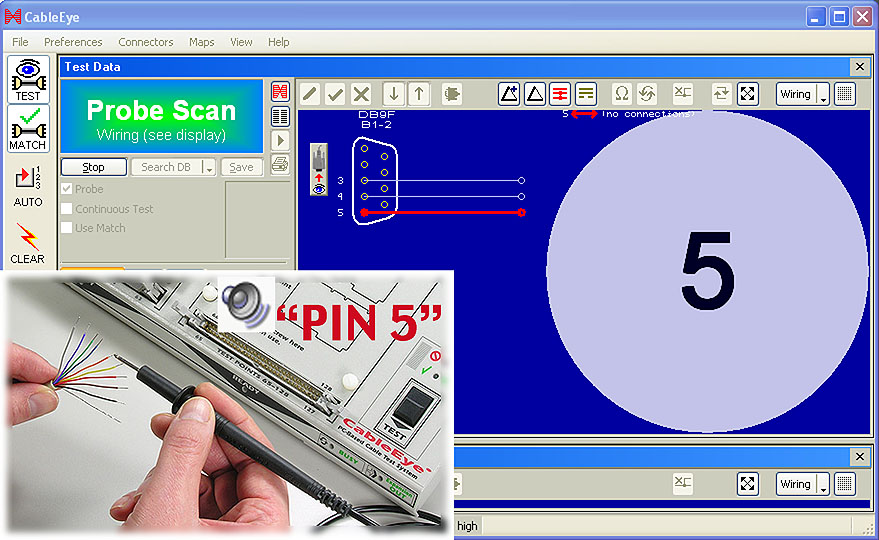Close the Test Data panel

point(859,67)
